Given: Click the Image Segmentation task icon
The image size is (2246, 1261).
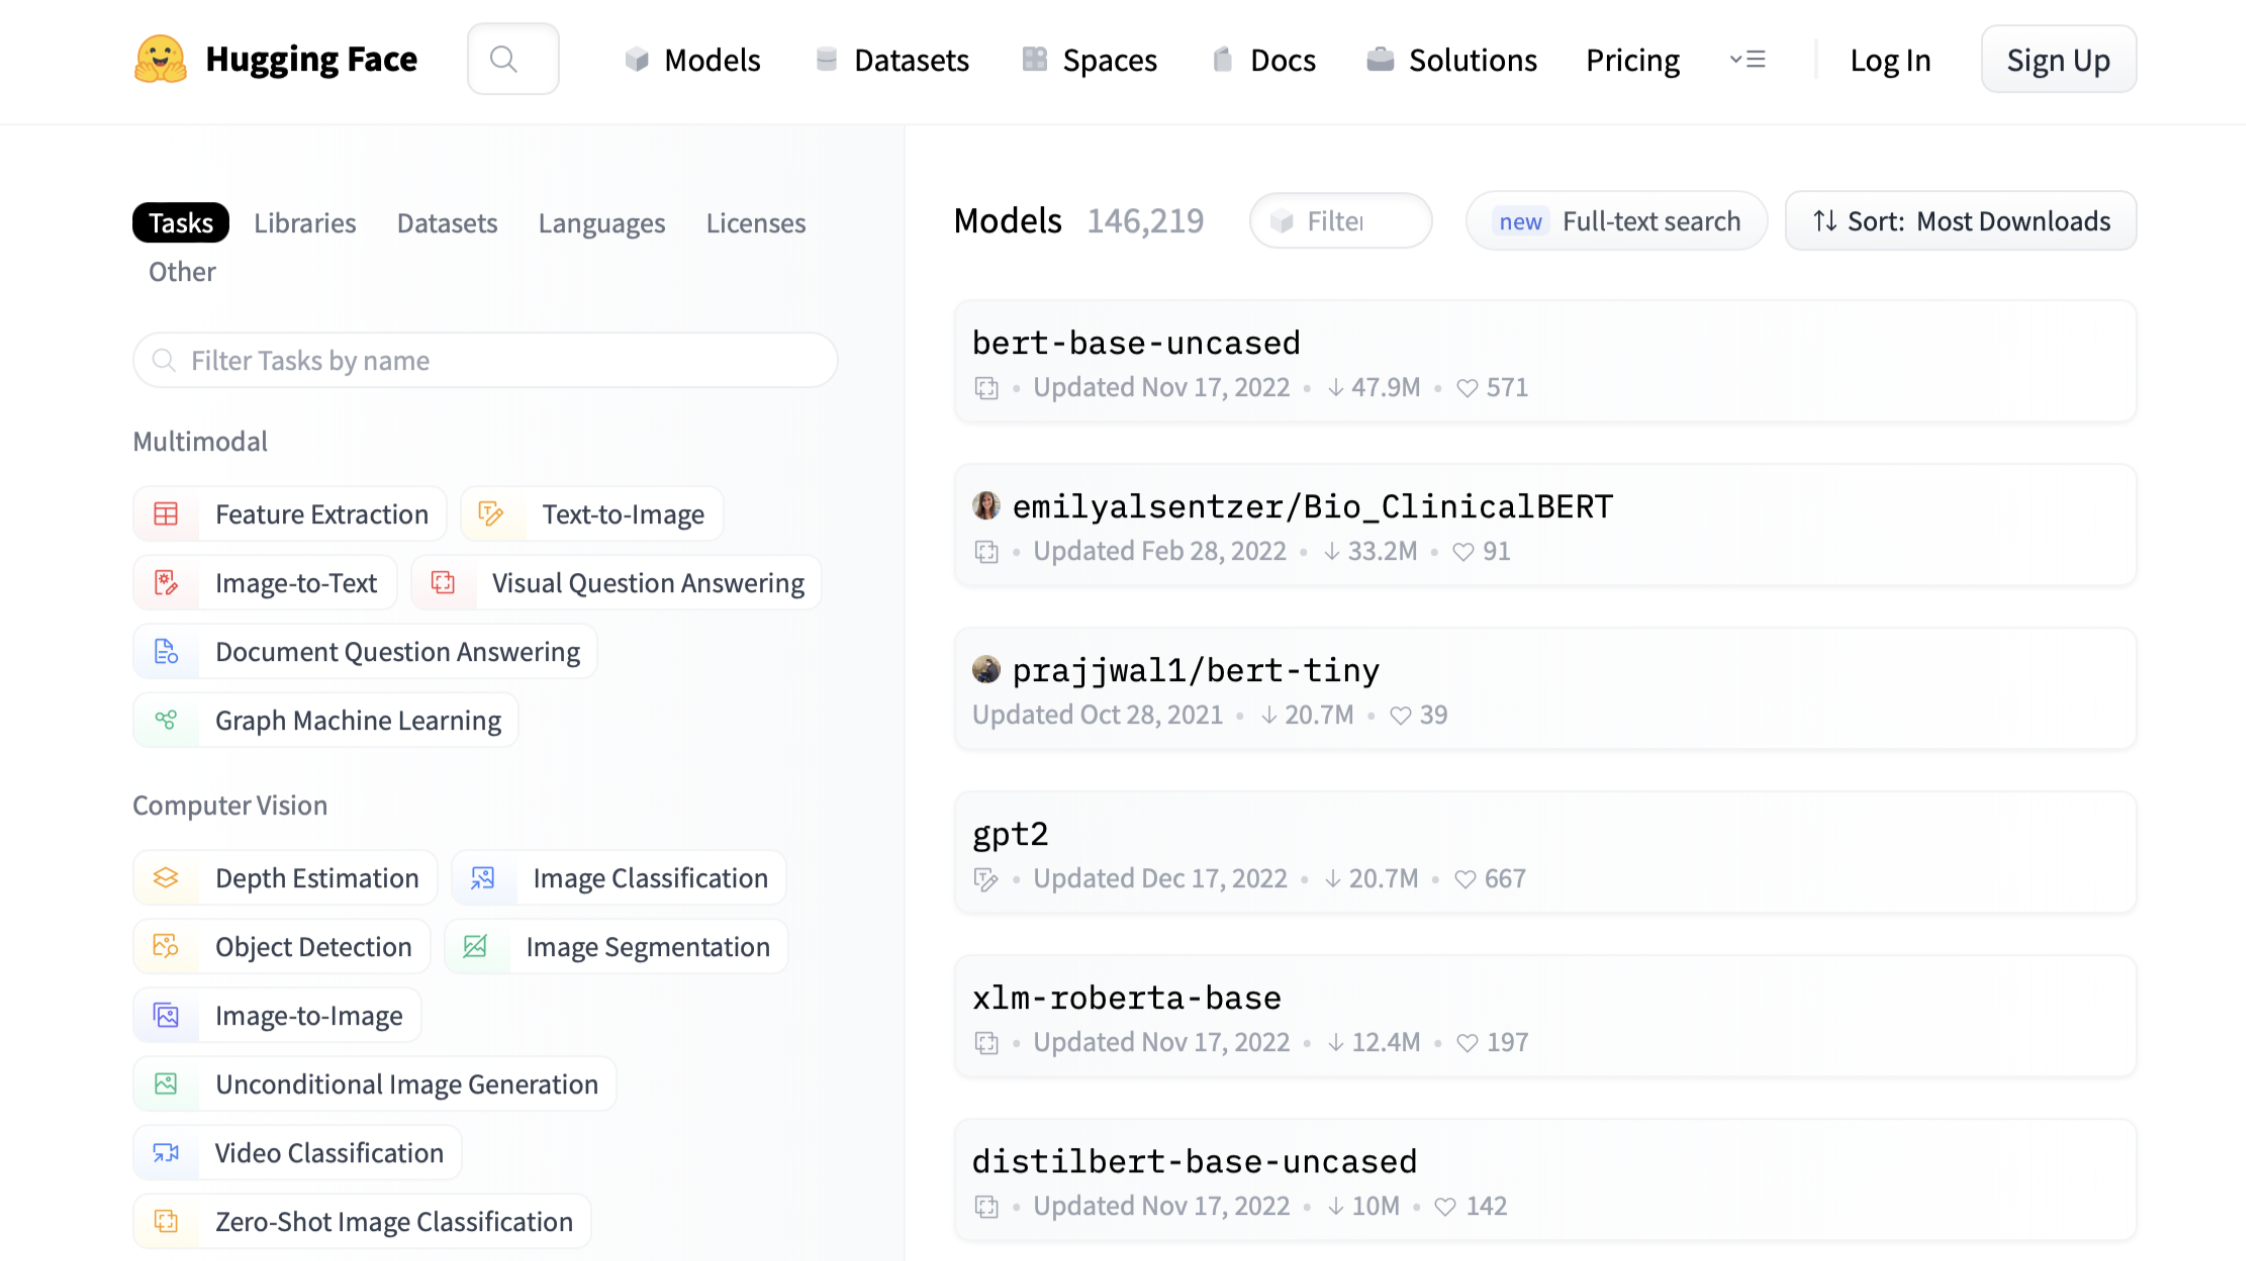Looking at the screenshot, I should pos(475,946).
